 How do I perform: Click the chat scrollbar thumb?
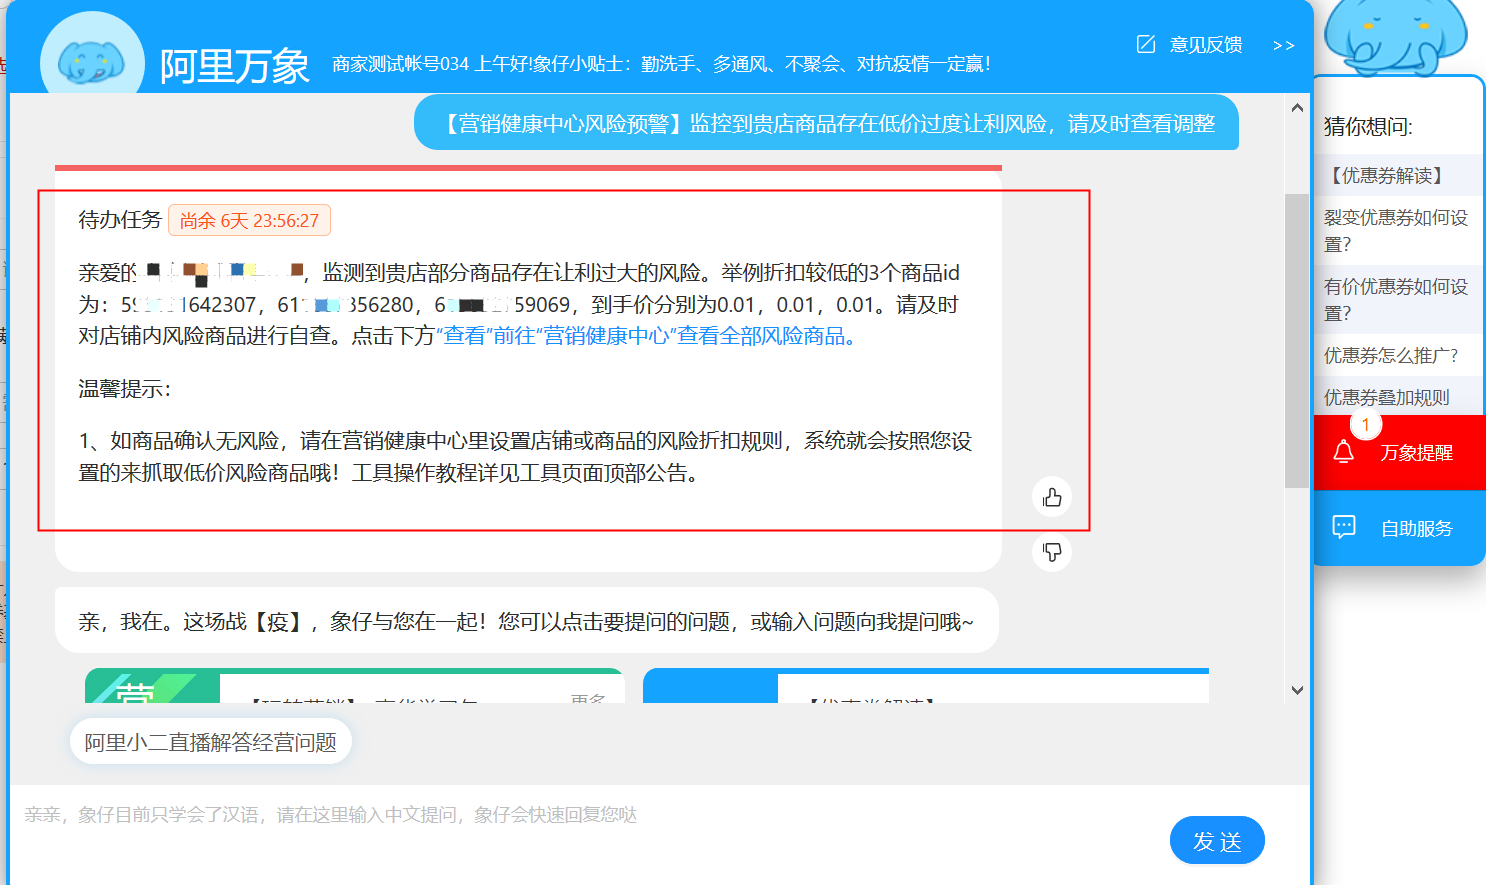(x=1297, y=340)
